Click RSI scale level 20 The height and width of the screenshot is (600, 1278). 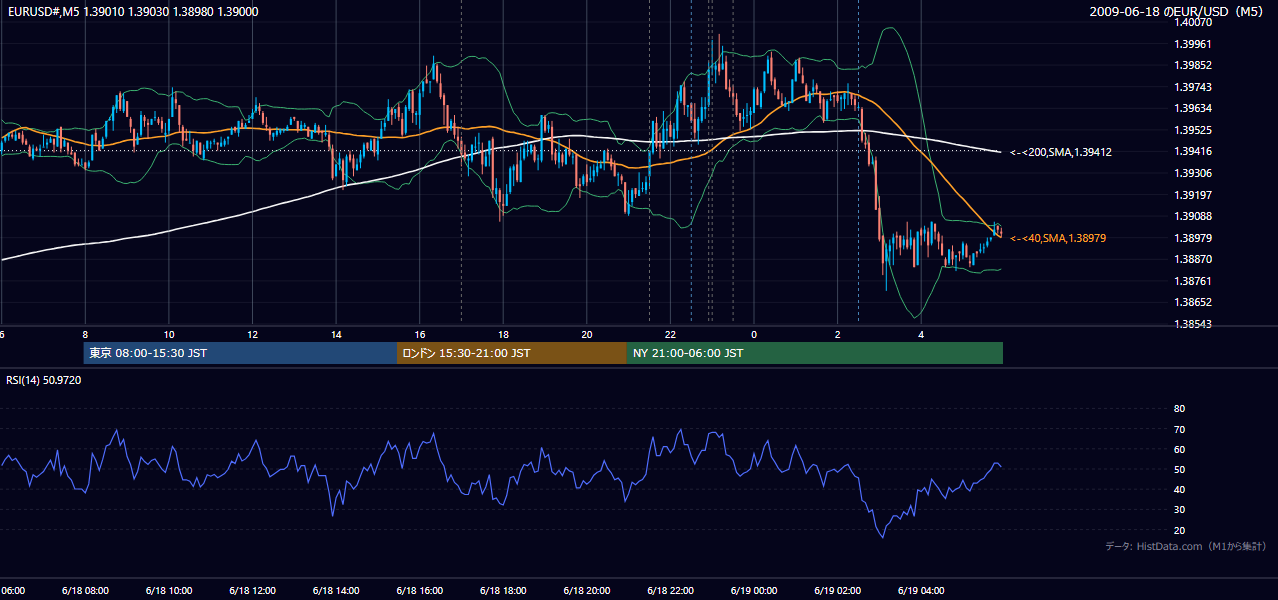(x=1179, y=530)
